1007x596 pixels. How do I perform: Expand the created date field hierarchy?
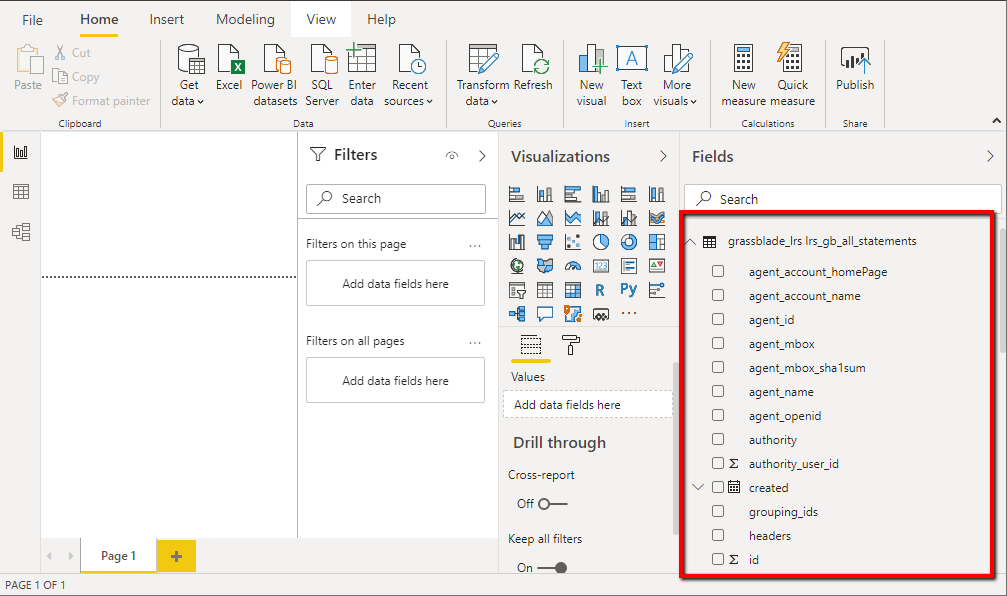coord(698,487)
